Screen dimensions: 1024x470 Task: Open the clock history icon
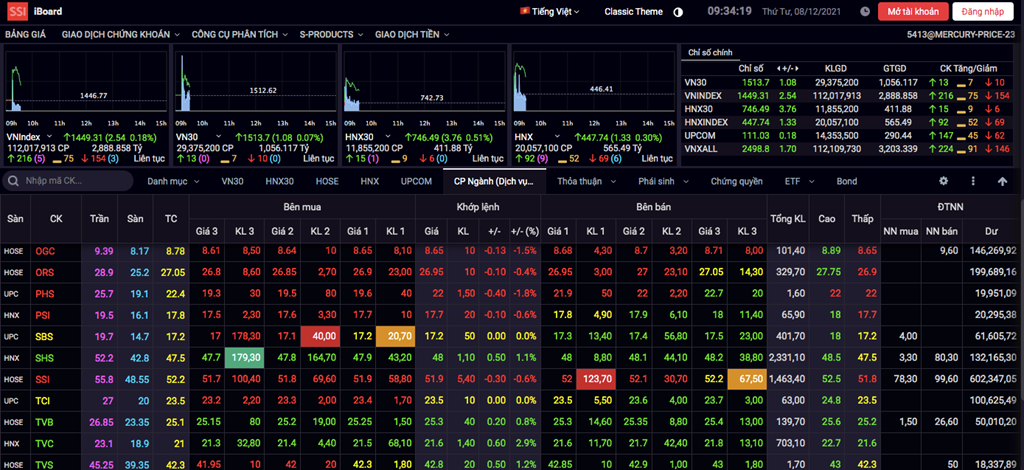[865, 11]
